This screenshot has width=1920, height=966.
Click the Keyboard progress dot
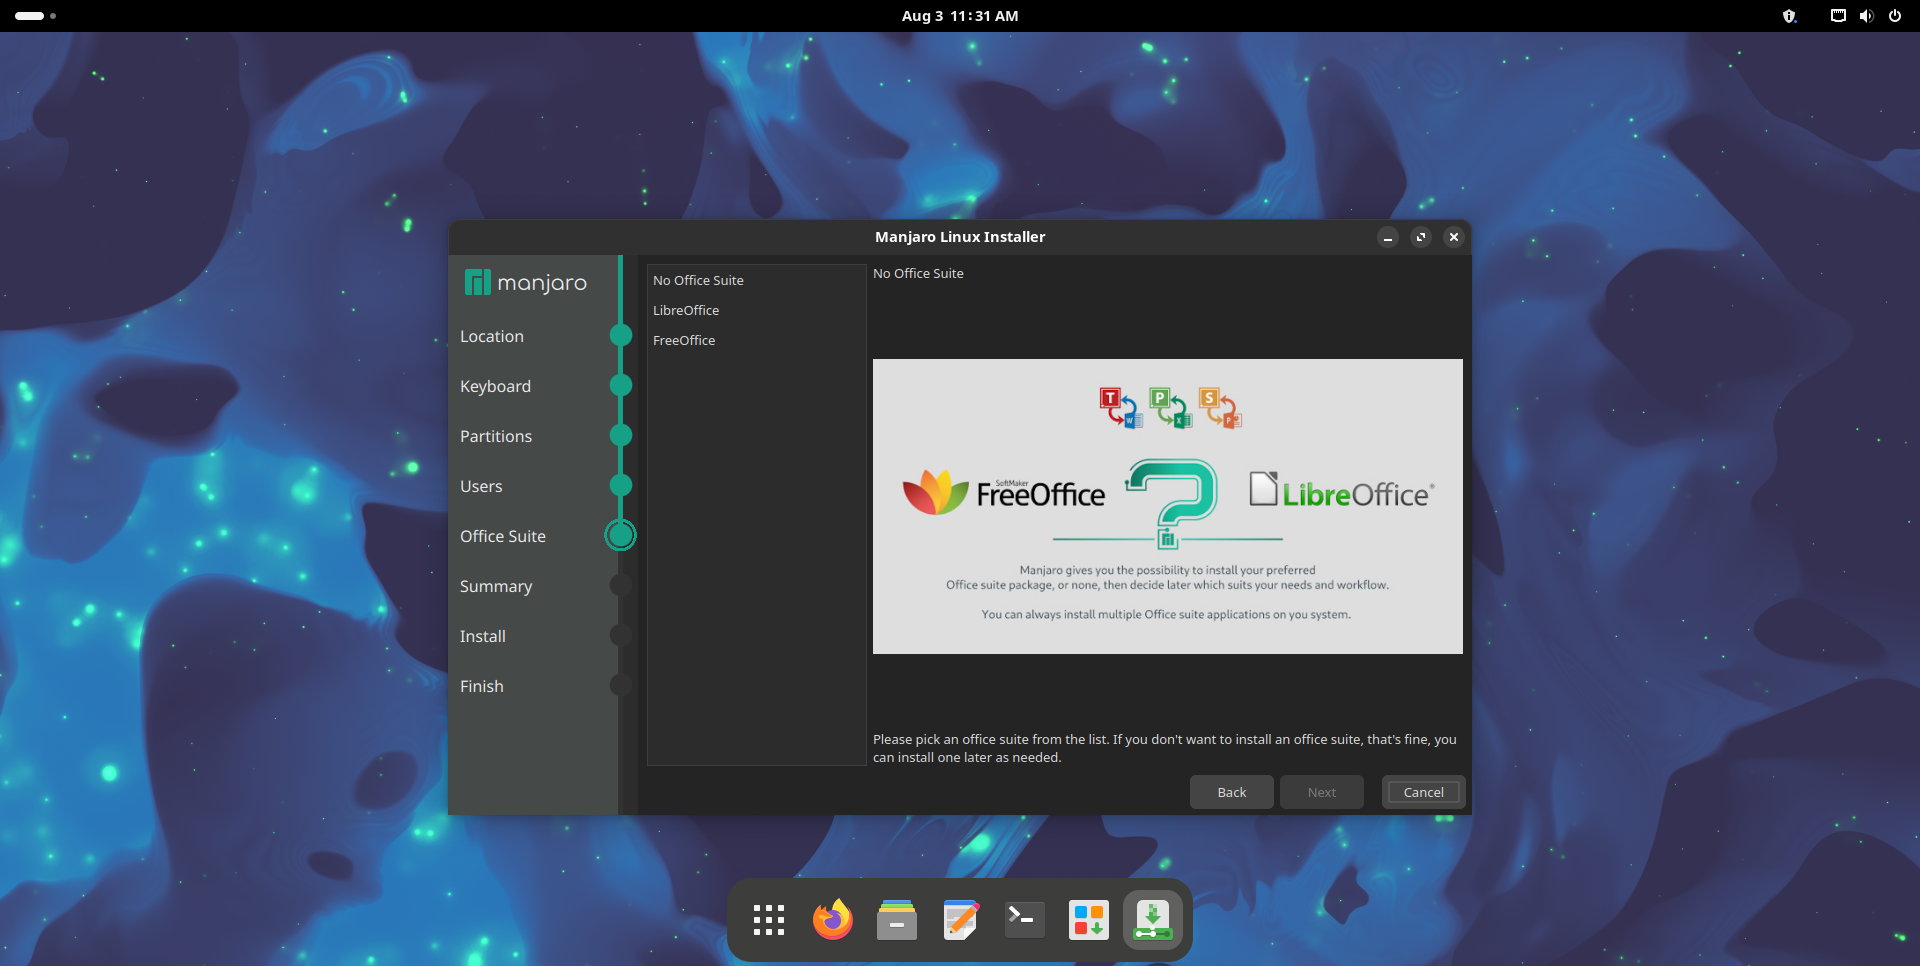point(621,386)
